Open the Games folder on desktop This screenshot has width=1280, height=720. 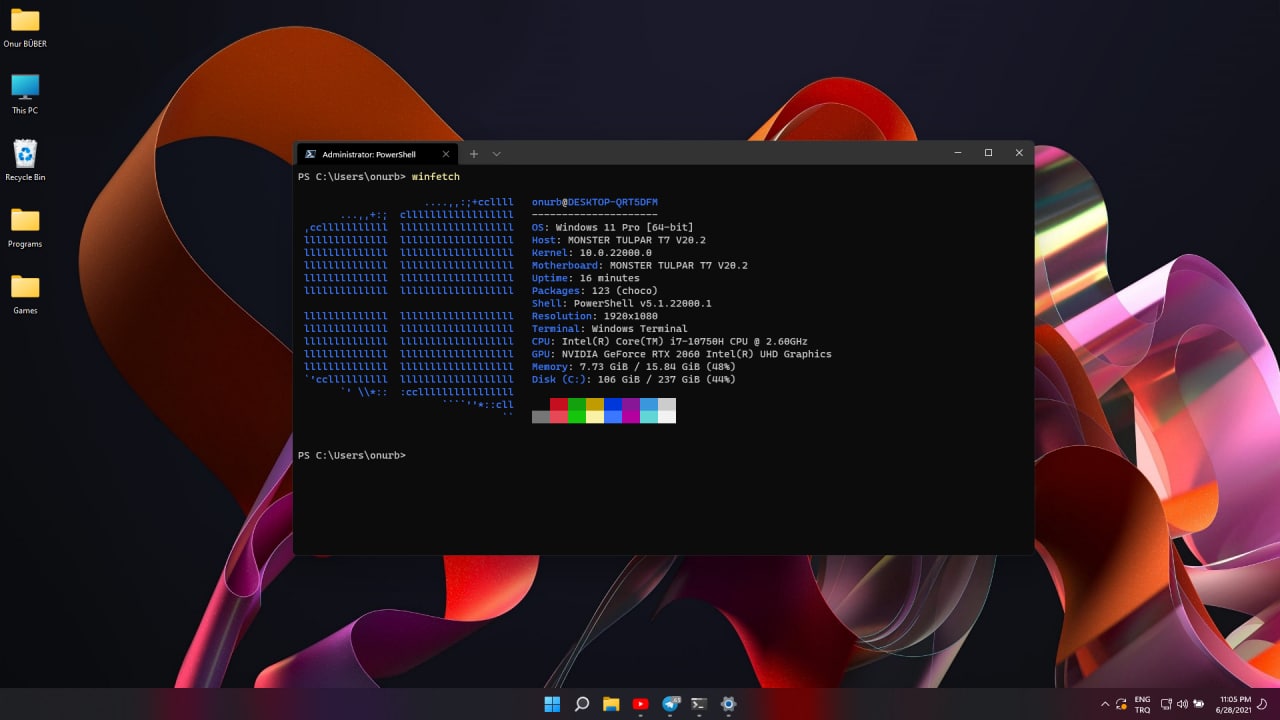point(25,294)
